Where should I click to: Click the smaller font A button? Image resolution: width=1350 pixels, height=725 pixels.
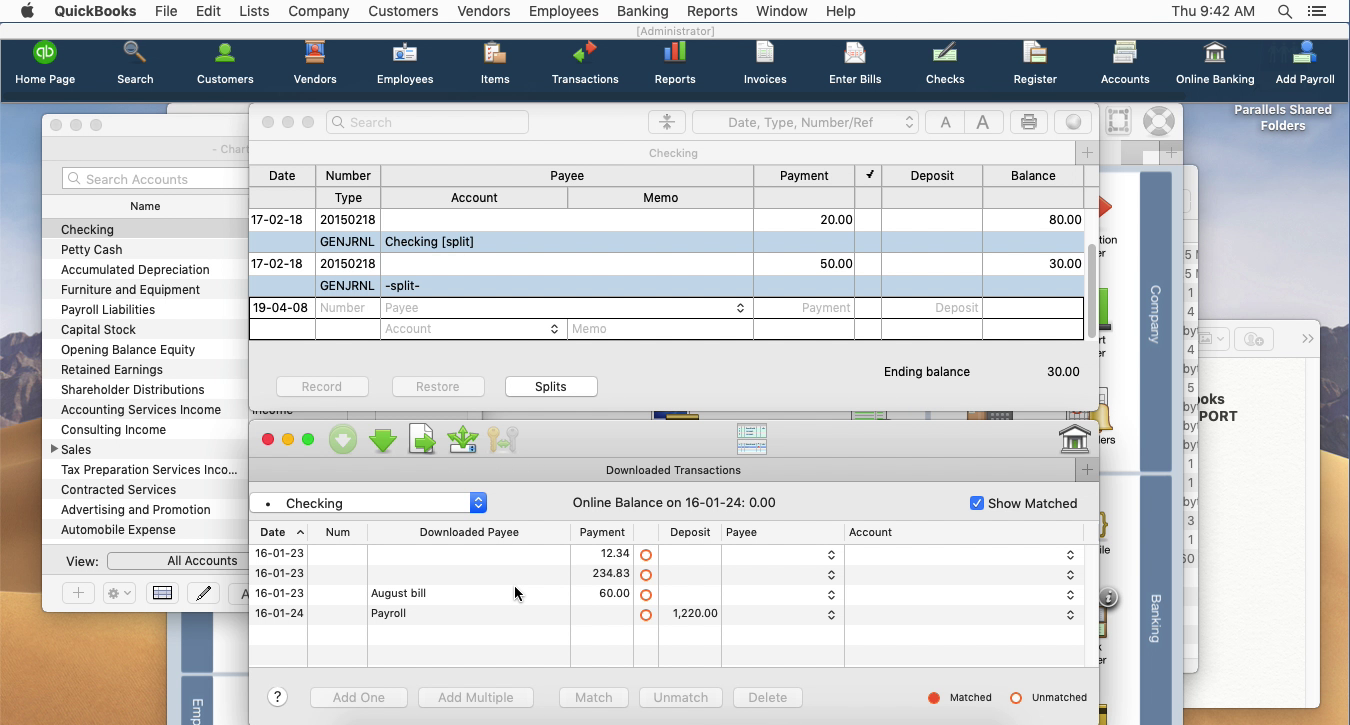point(945,122)
